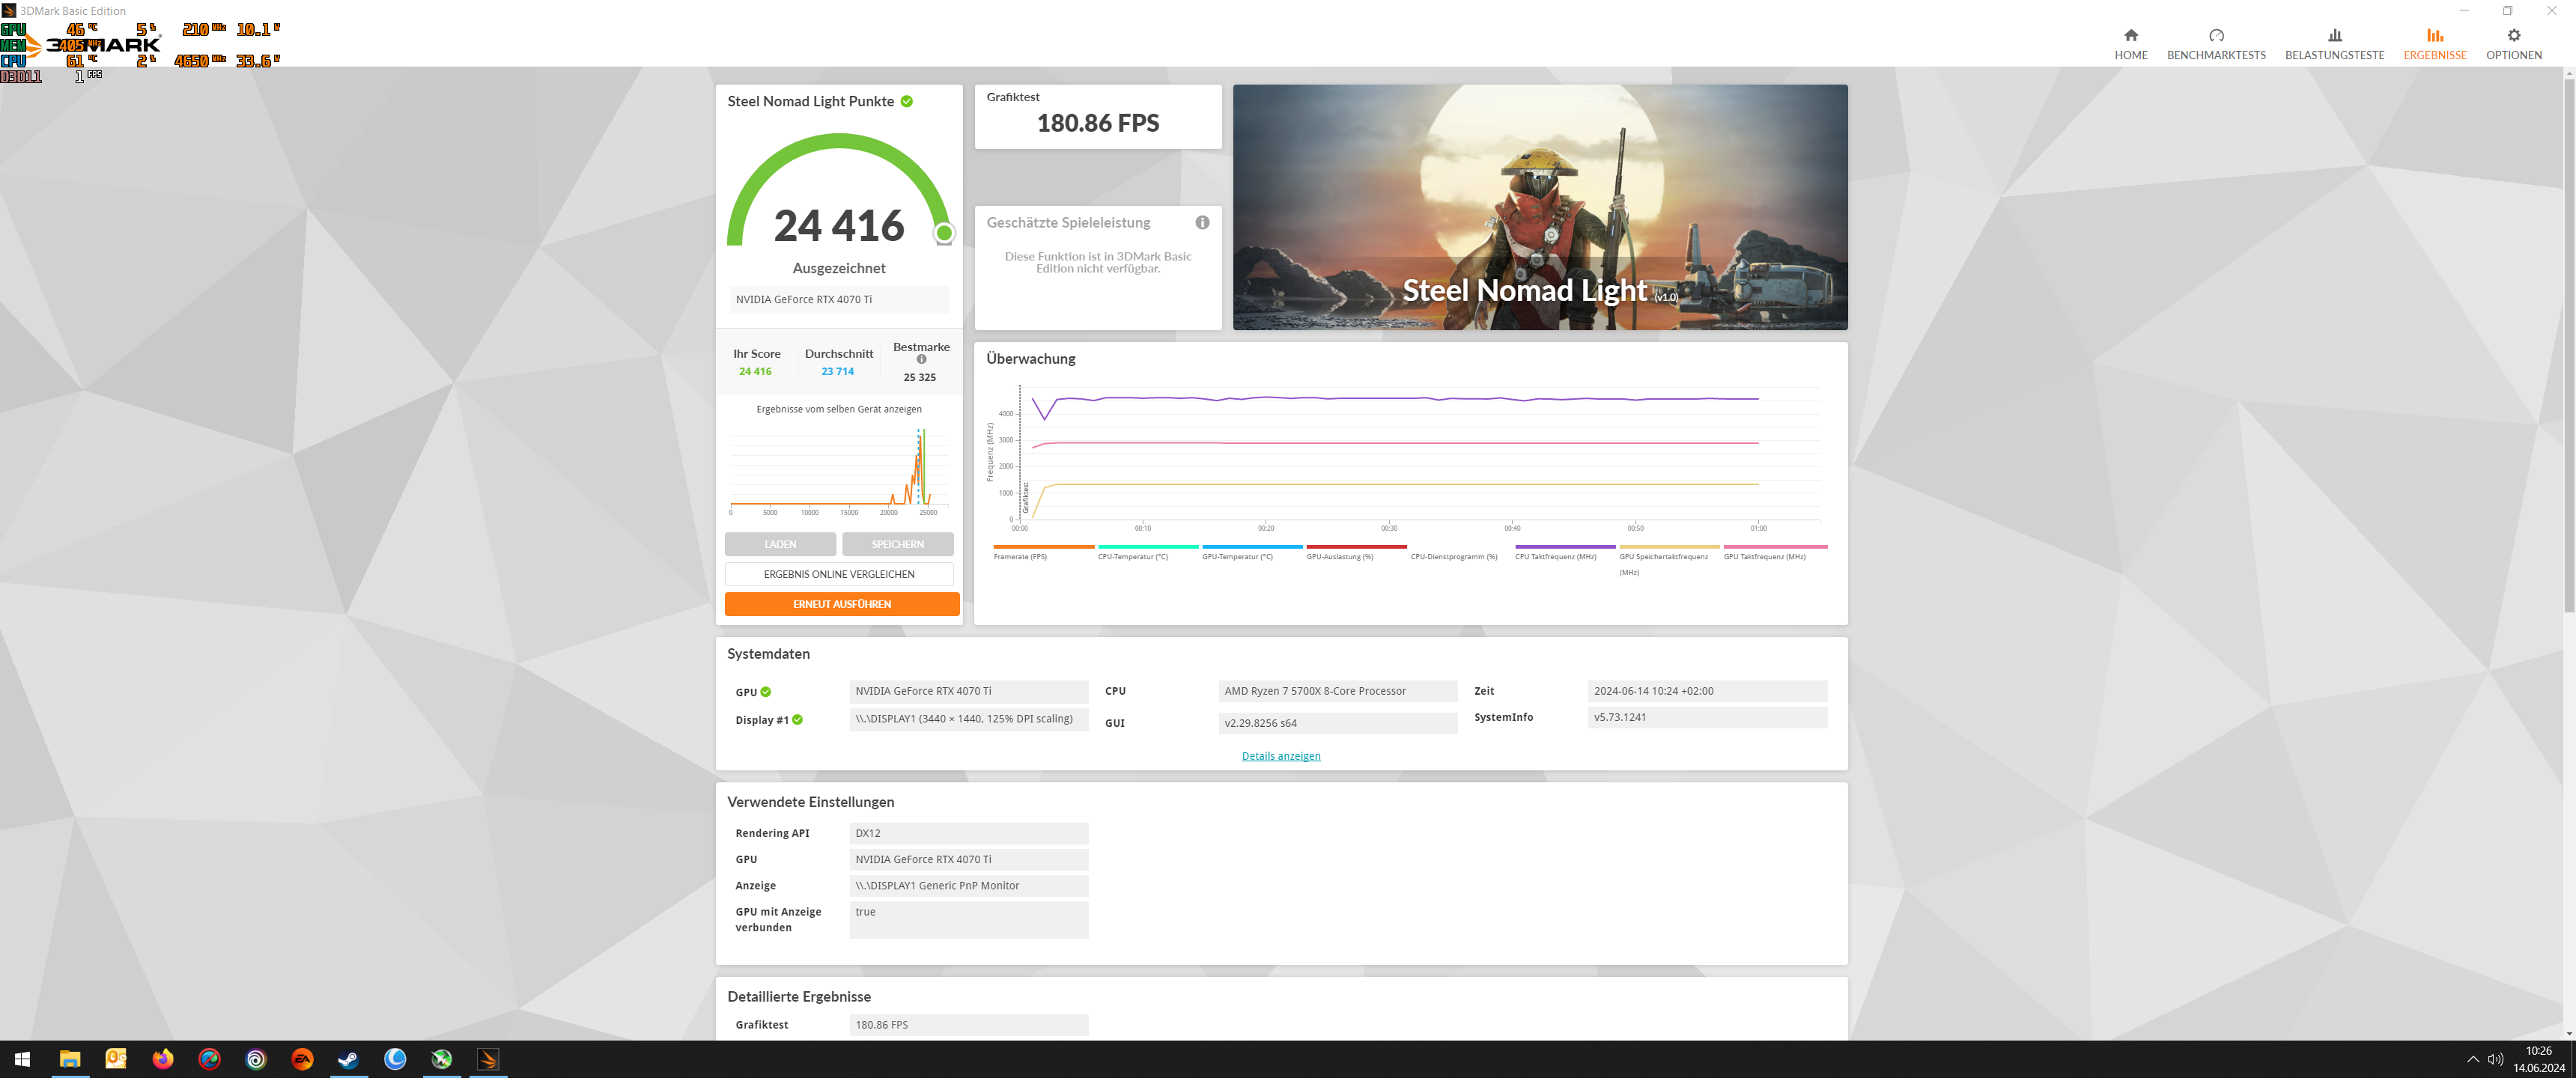Click the Speichern button
This screenshot has width=2576, height=1078.
[x=897, y=544]
